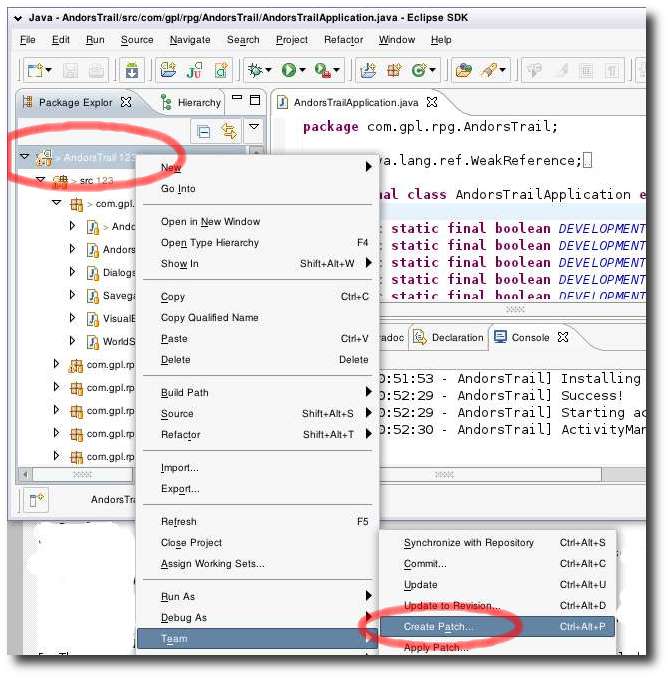
Task: Click the Collapse All icon in Package Explorer
Action: (x=204, y=131)
